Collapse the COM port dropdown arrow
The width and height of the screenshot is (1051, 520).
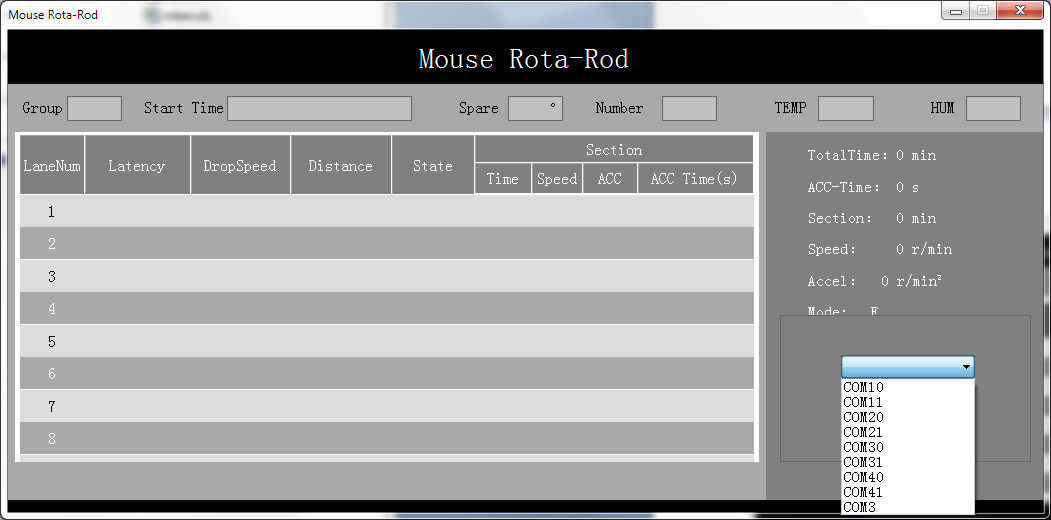coord(966,368)
